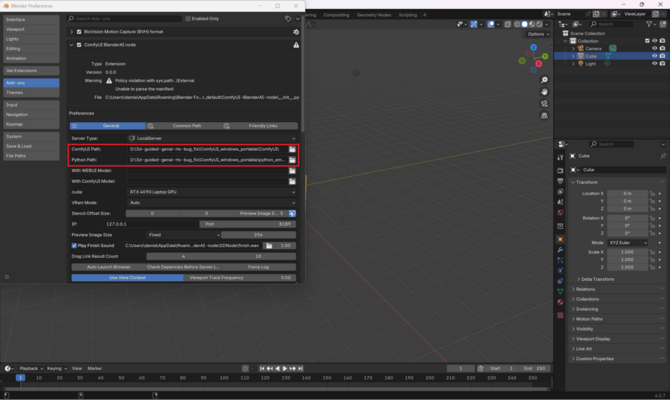Click the zoom viewport gizmo icon
Screen dimensions: 670x400
[x=544, y=80]
